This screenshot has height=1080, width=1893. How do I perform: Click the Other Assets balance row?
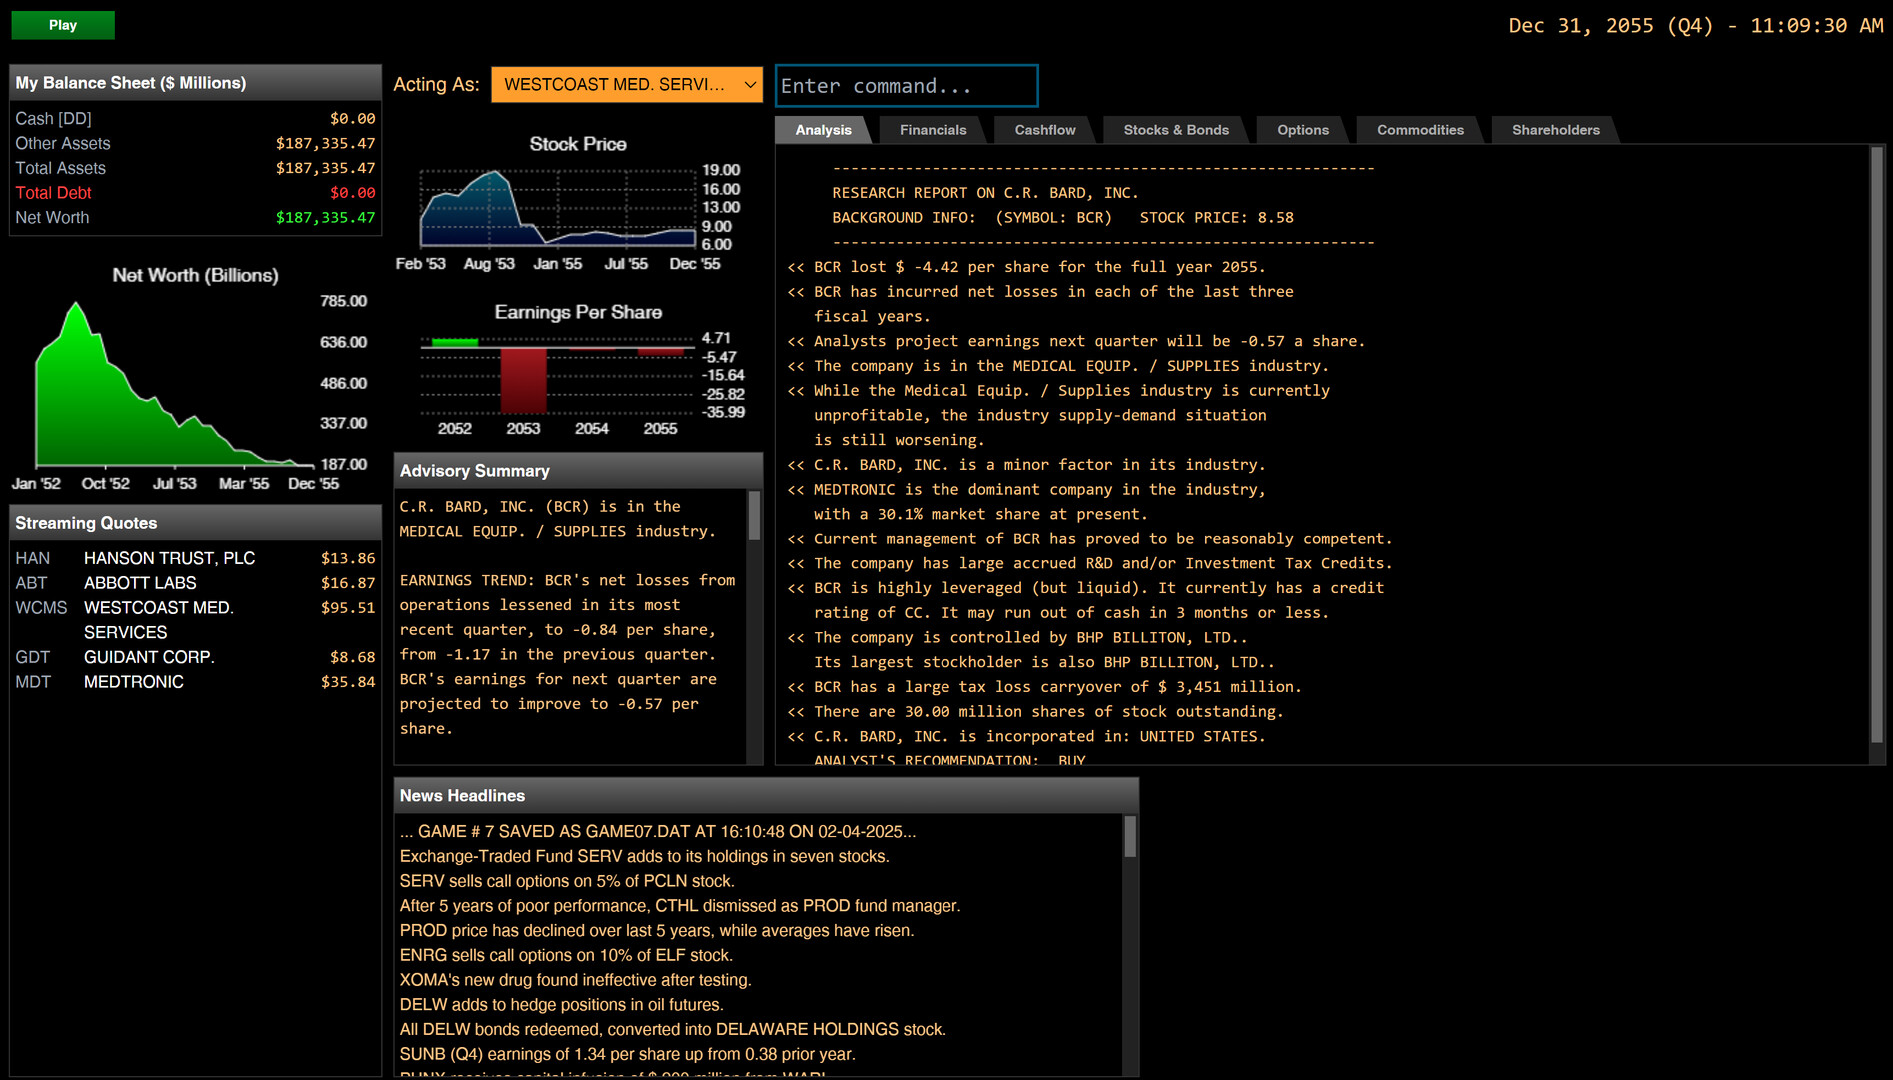195,143
